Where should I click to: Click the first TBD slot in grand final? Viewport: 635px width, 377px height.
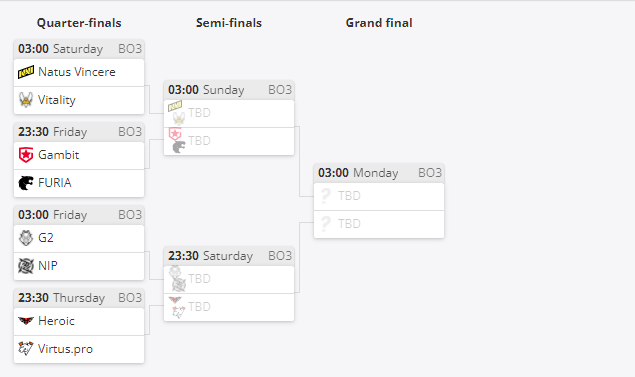coord(379,196)
